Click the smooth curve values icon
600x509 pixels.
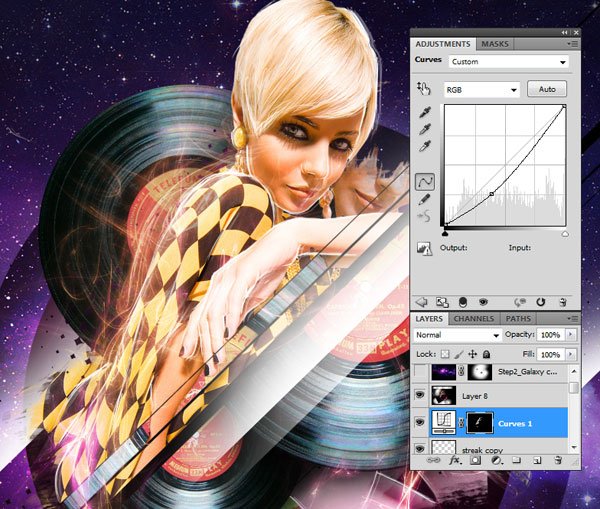coord(424,217)
